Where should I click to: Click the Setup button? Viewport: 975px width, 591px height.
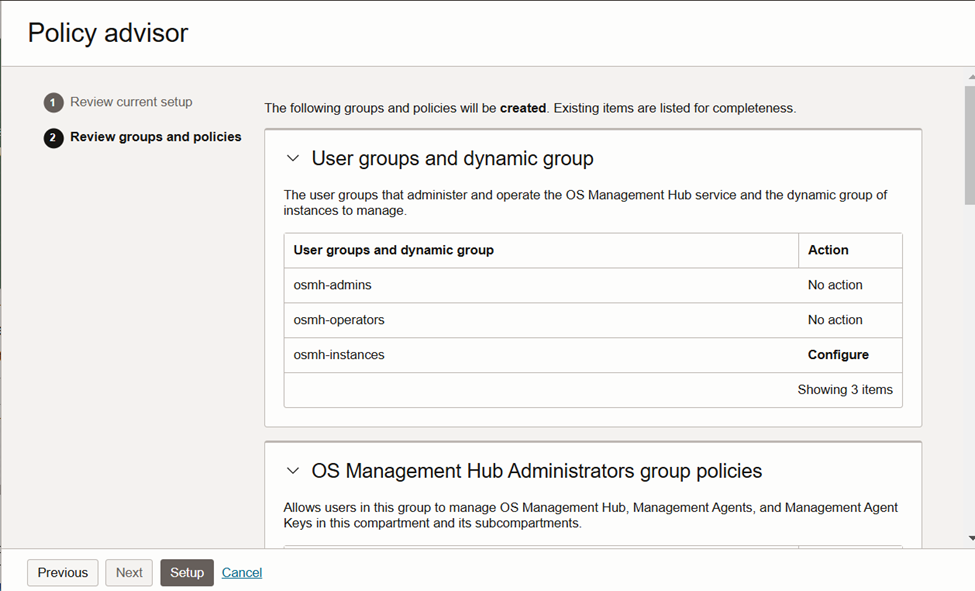point(187,572)
